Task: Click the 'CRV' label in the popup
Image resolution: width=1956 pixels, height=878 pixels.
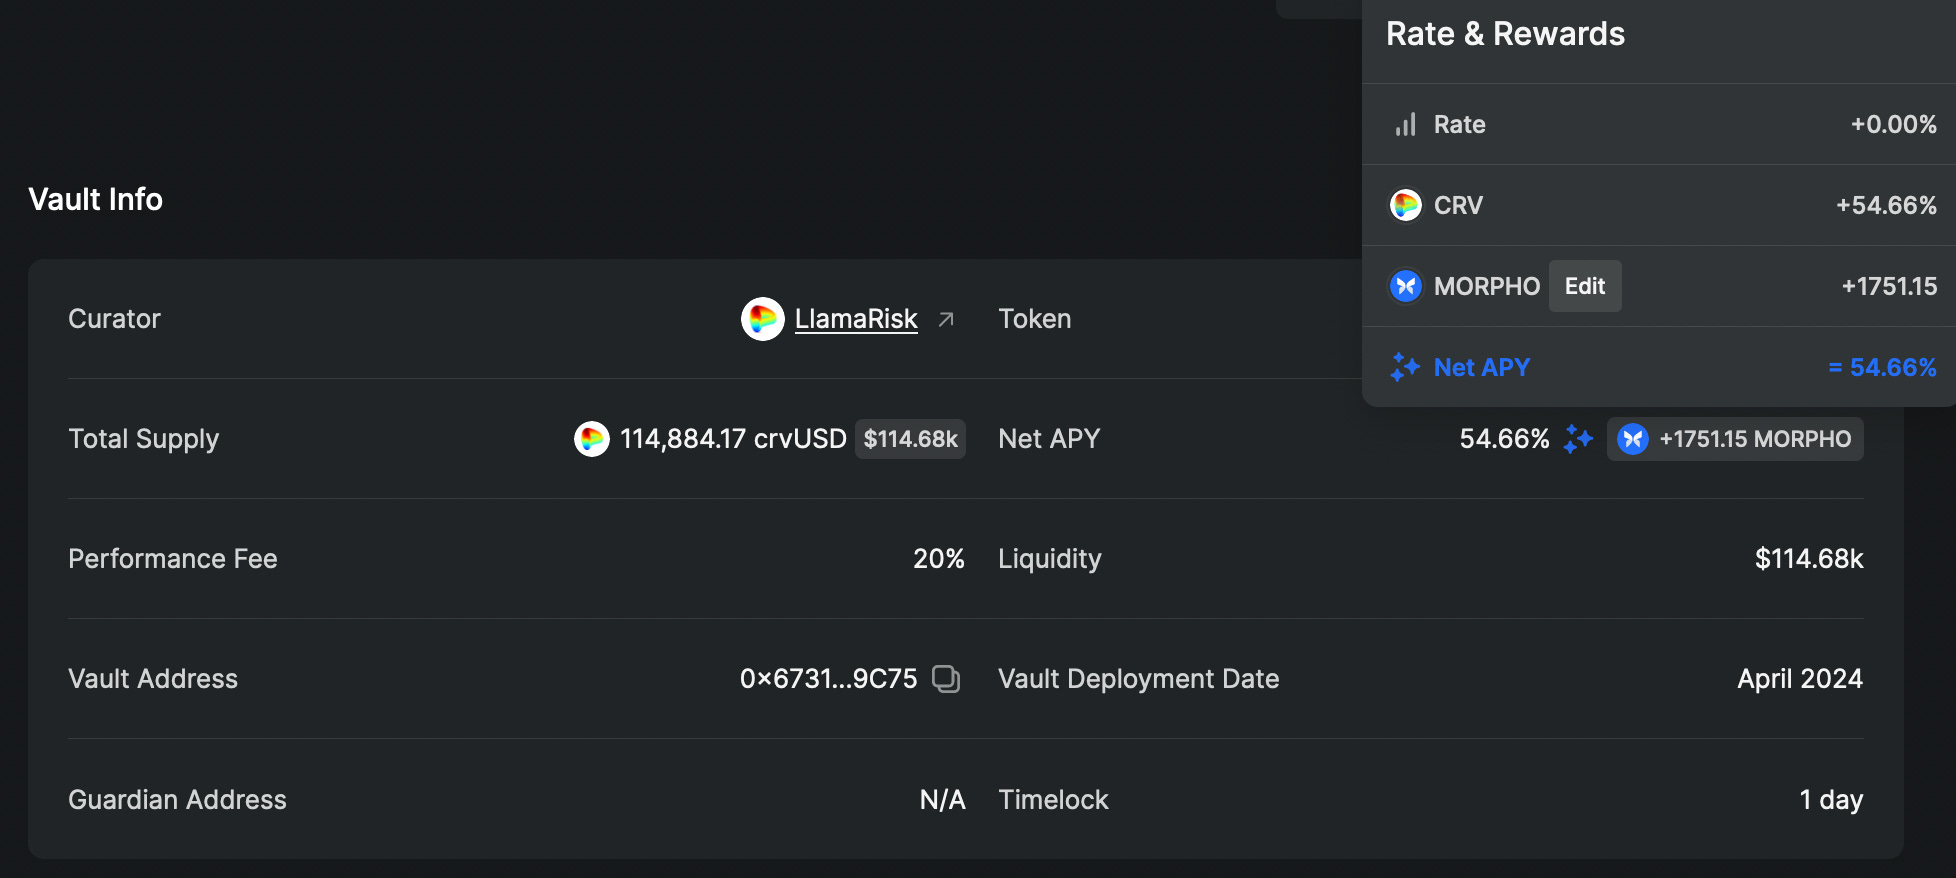Action: [x=1458, y=205]
